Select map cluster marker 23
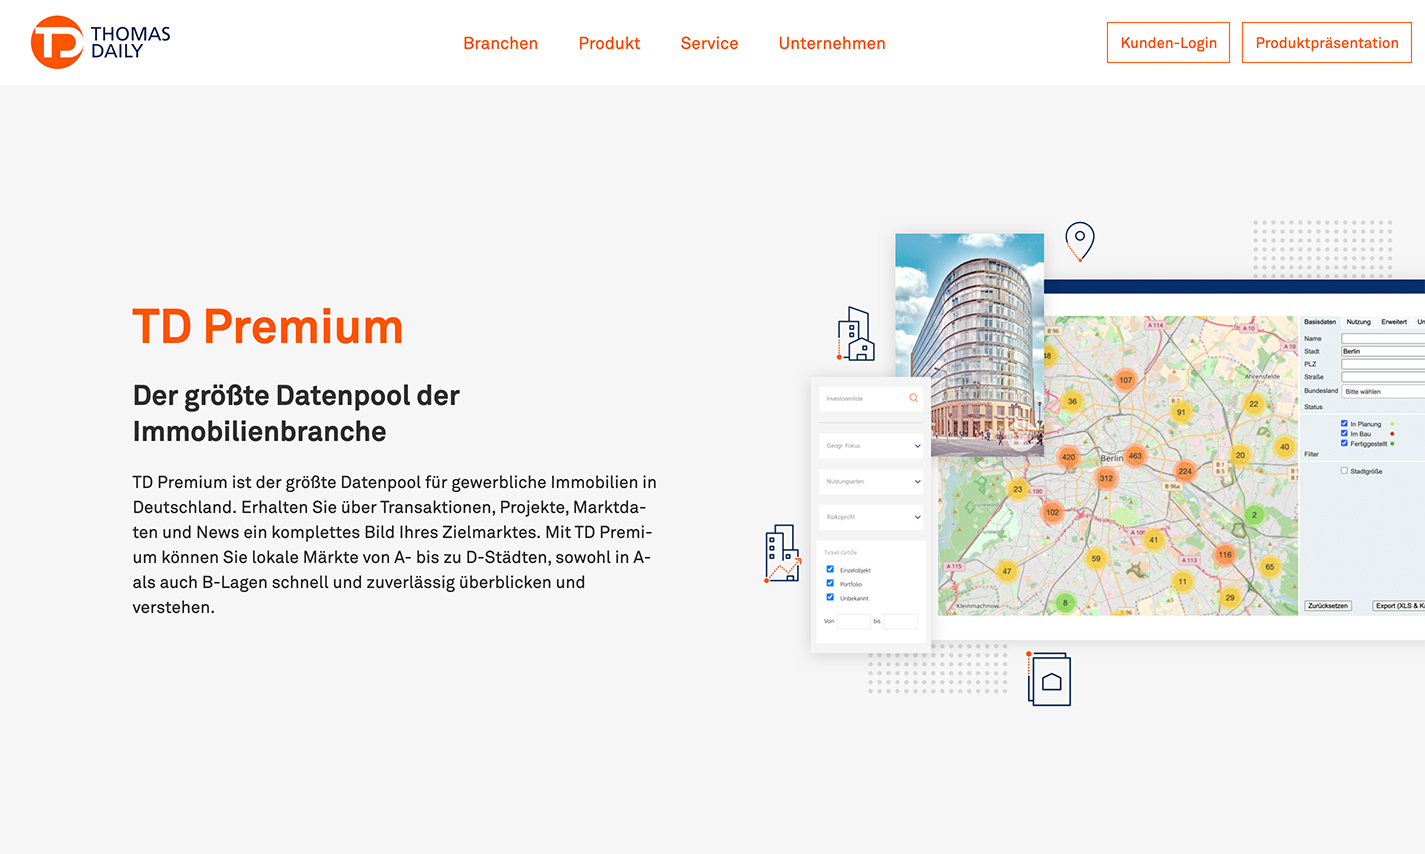Viewport: 1425px width, 854px height. pyautogui.click(x=1018, y=489)
